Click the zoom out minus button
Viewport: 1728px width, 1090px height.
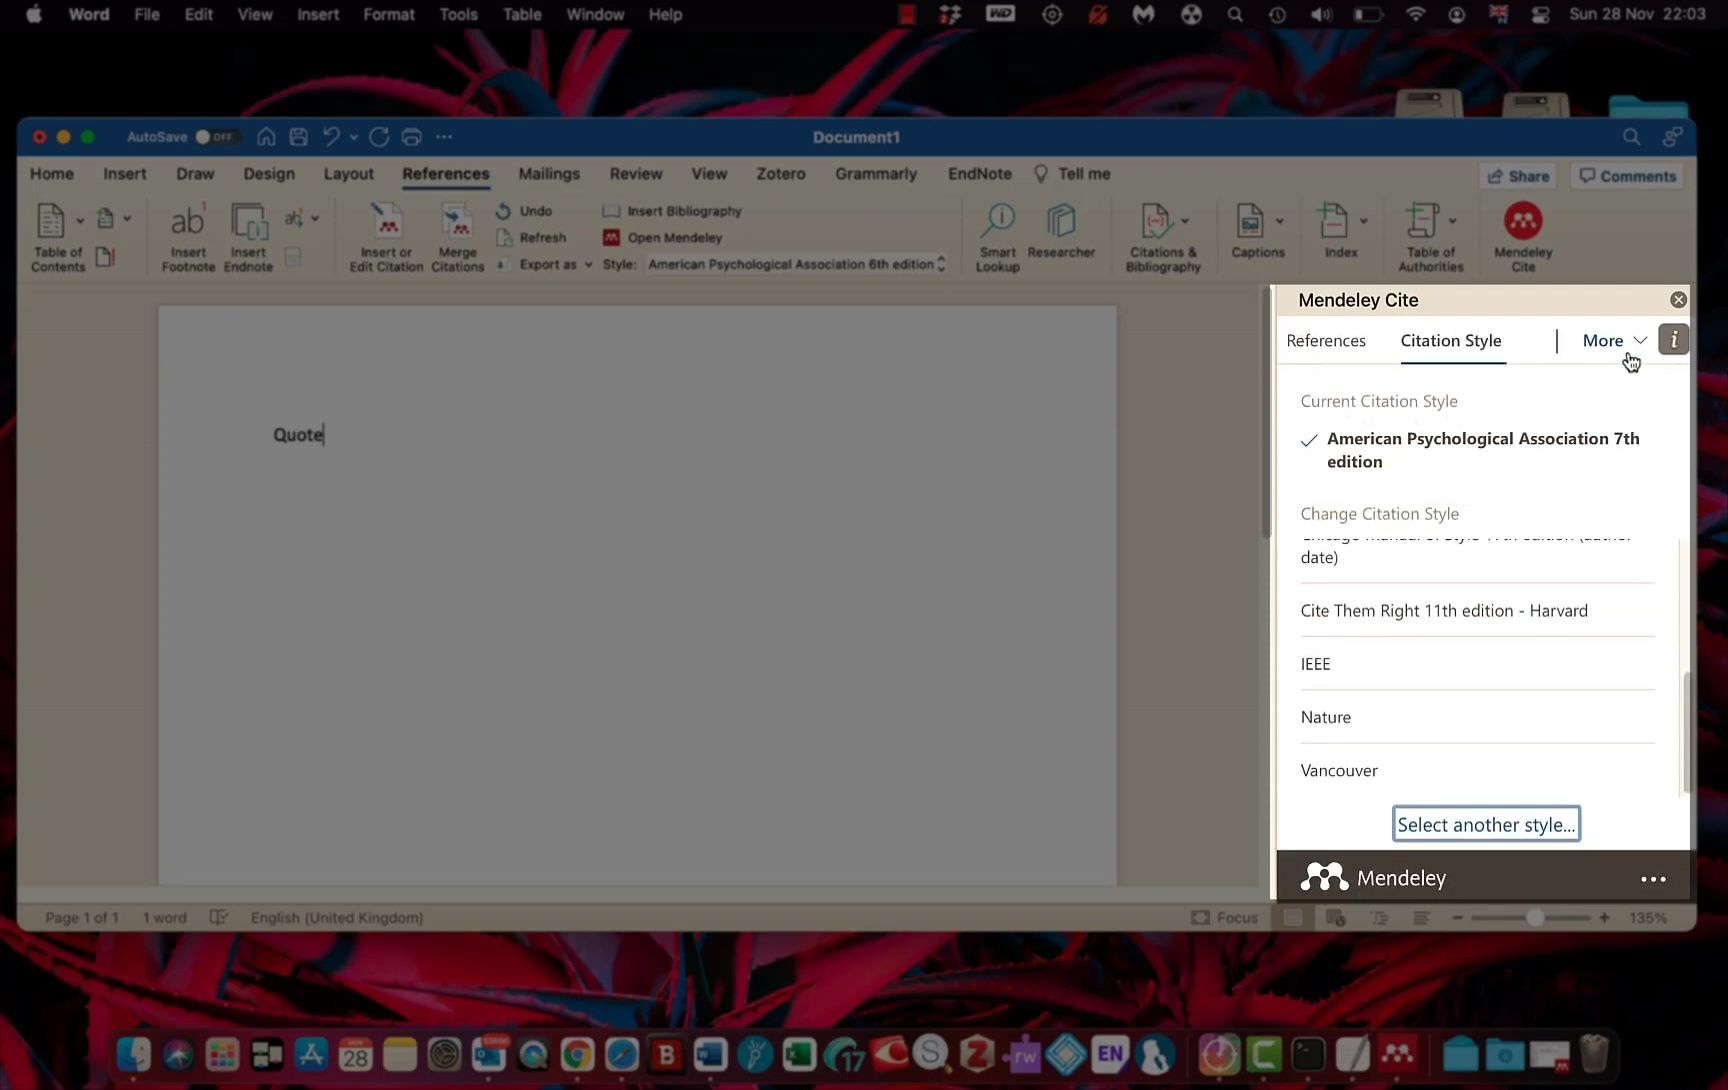pos(1457,917)
